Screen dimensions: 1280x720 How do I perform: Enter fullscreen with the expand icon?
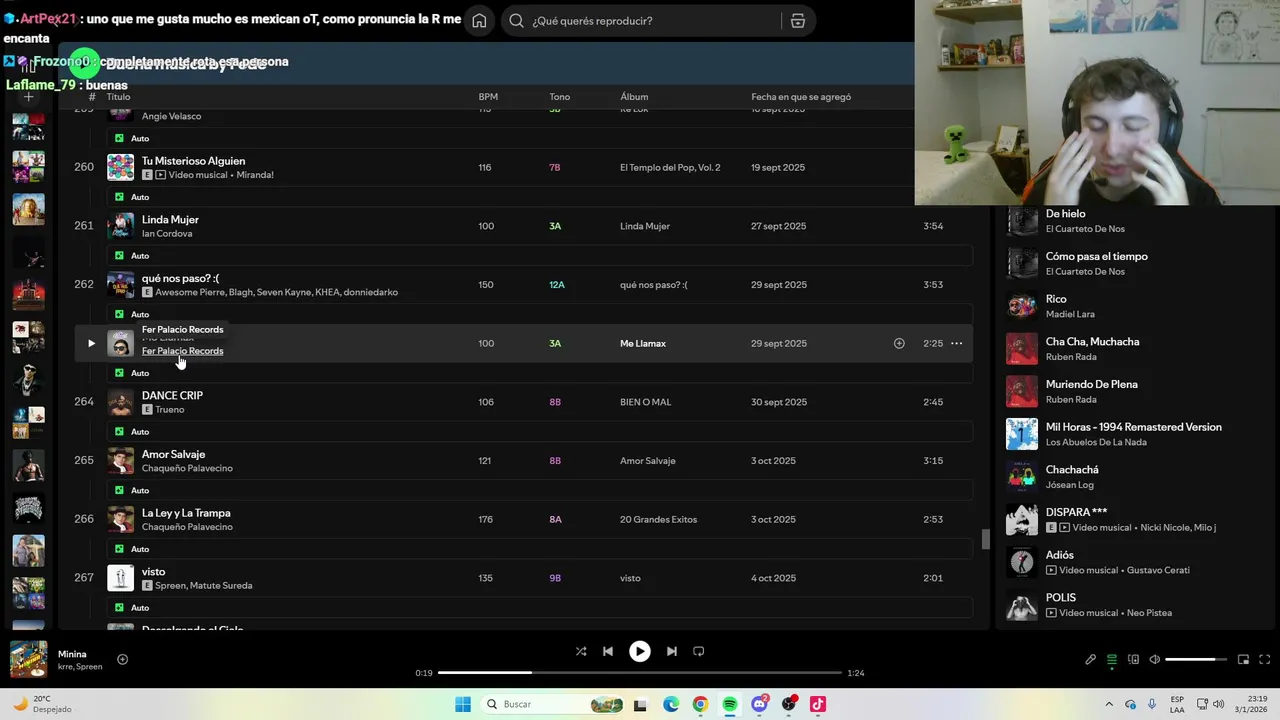[1265, 660]
